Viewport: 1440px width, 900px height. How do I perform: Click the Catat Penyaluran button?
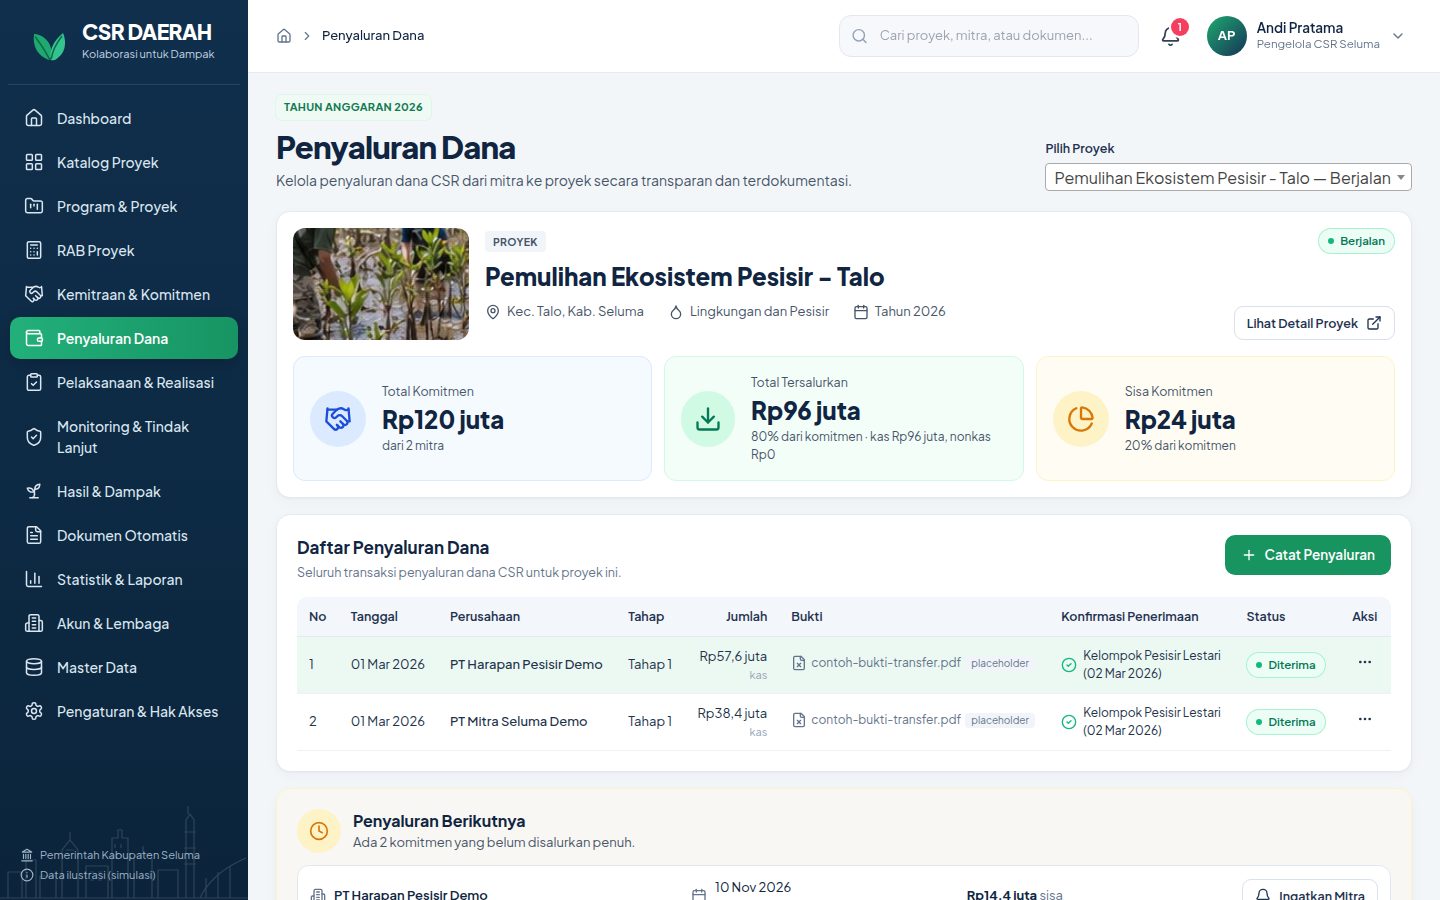[1308, 555]
